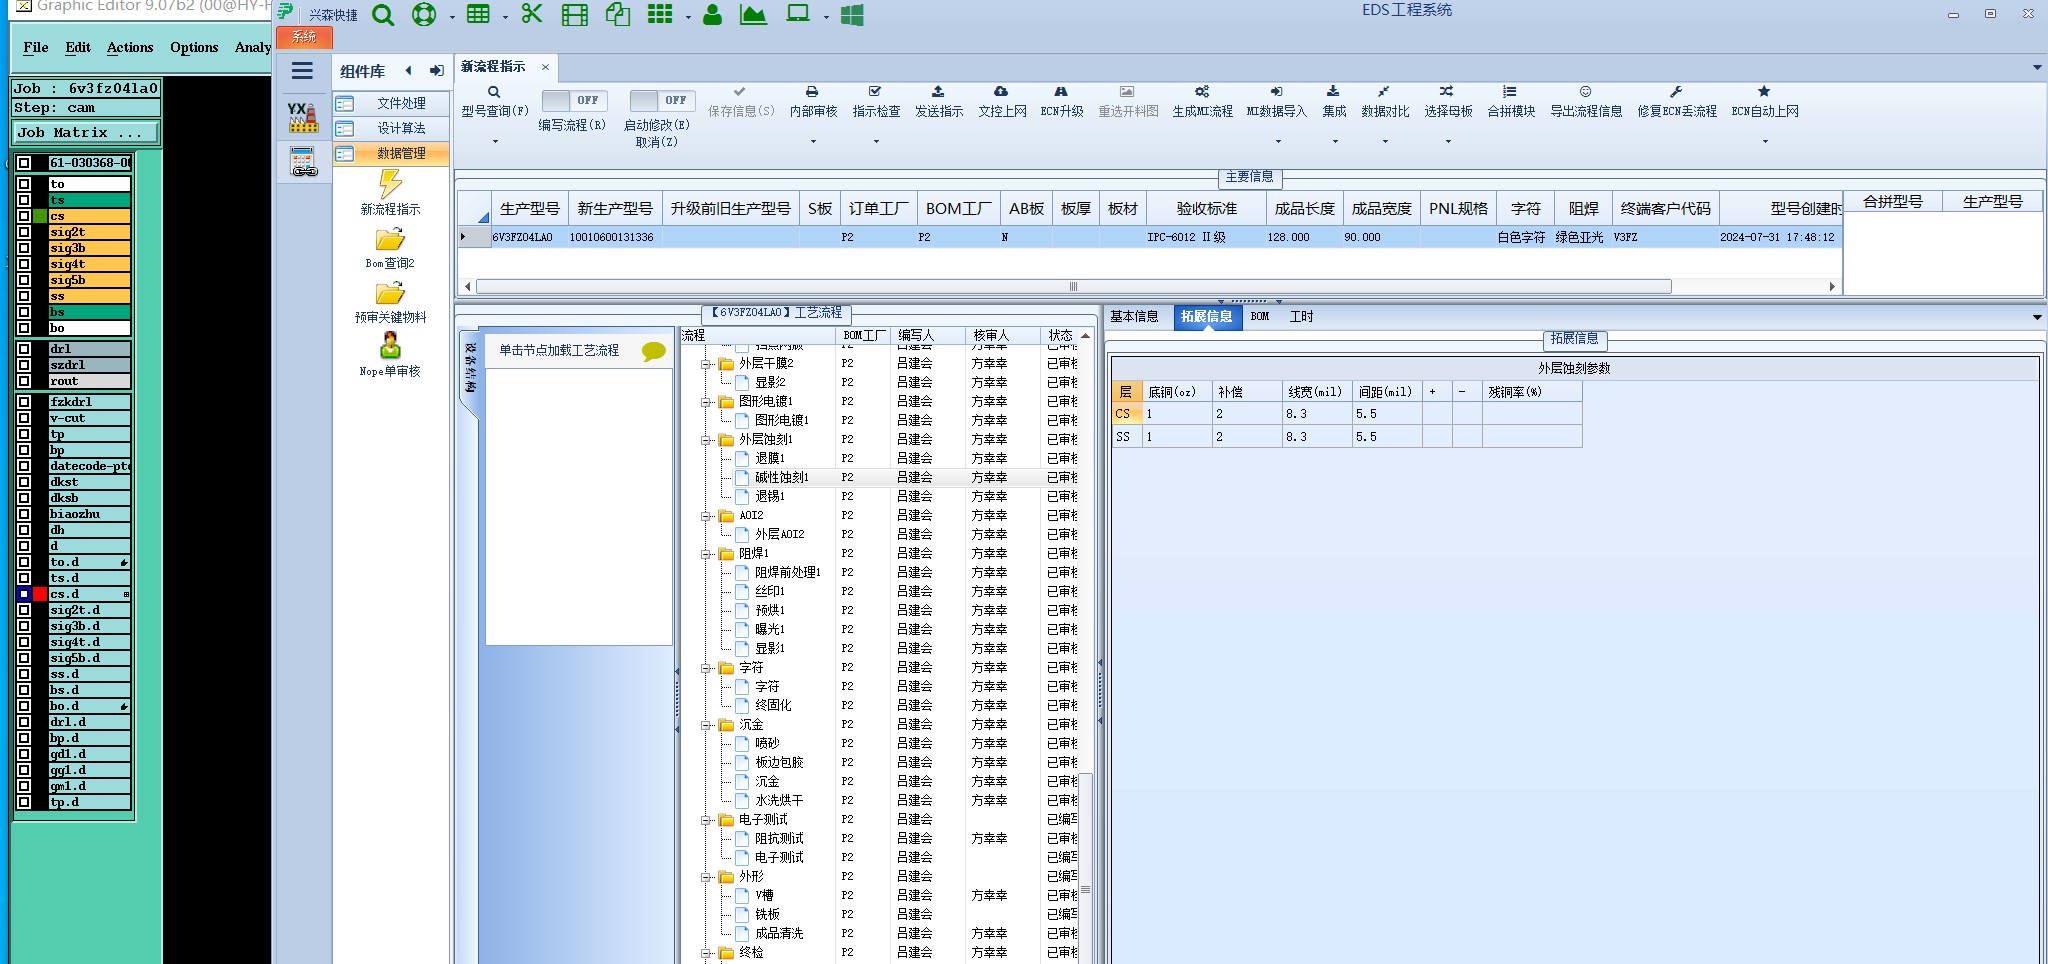Click the yellow speech bubble icon

point(654,351)
